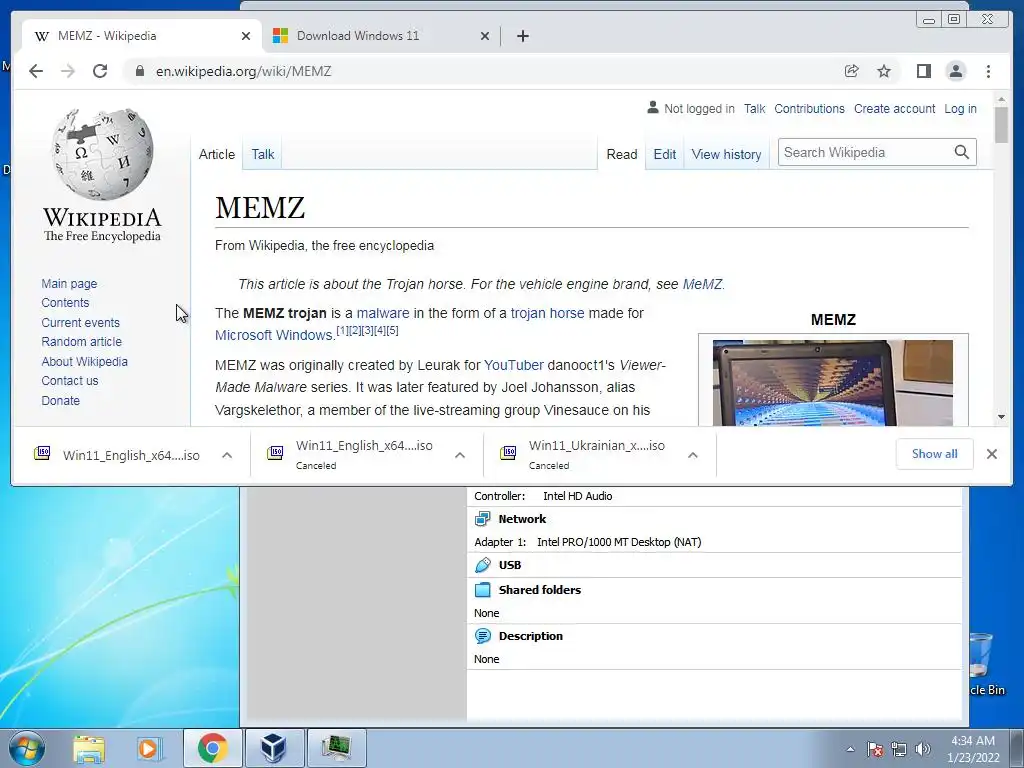
Task: Click the padlock site info icon
Action: pos(139,71)
